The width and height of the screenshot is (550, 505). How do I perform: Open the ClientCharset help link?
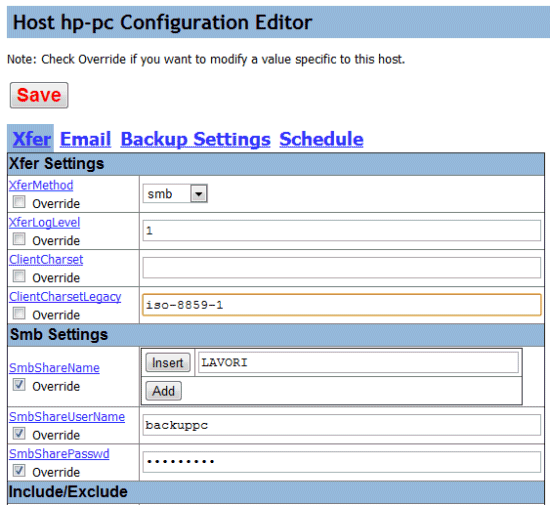(46, 260)
